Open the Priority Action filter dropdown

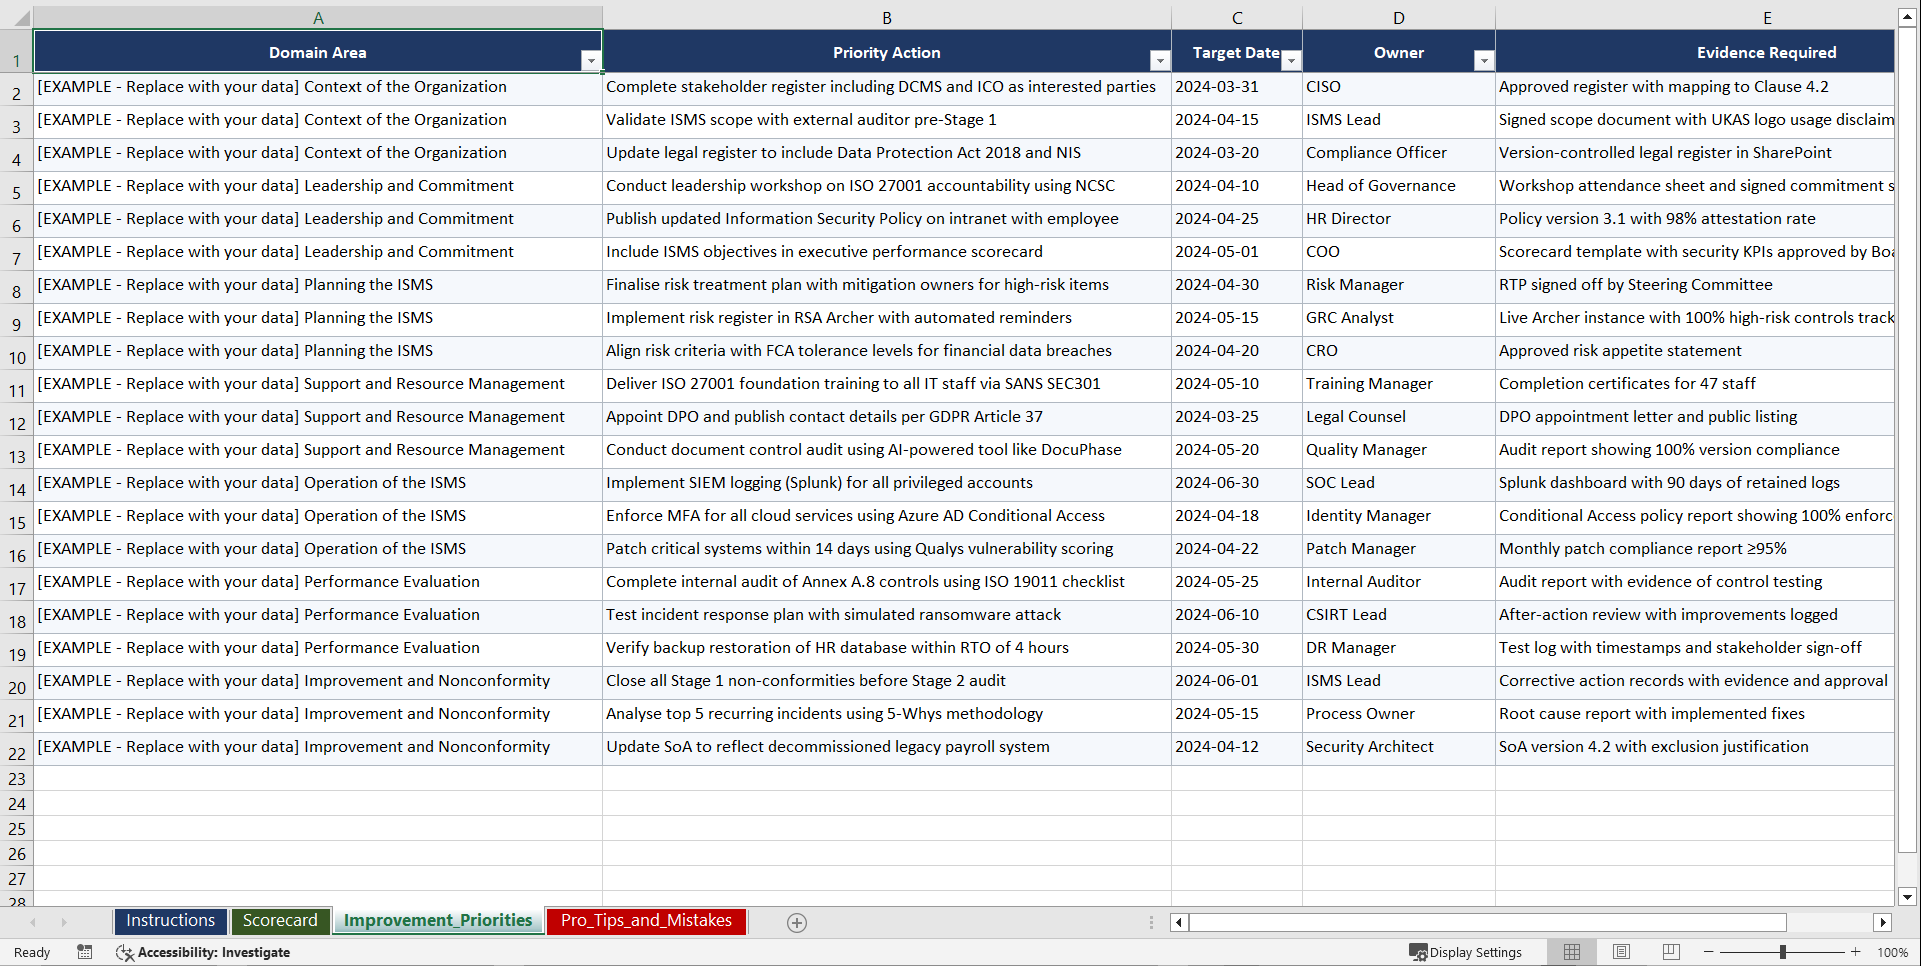pyautogui.click(x=1159, y=60)
